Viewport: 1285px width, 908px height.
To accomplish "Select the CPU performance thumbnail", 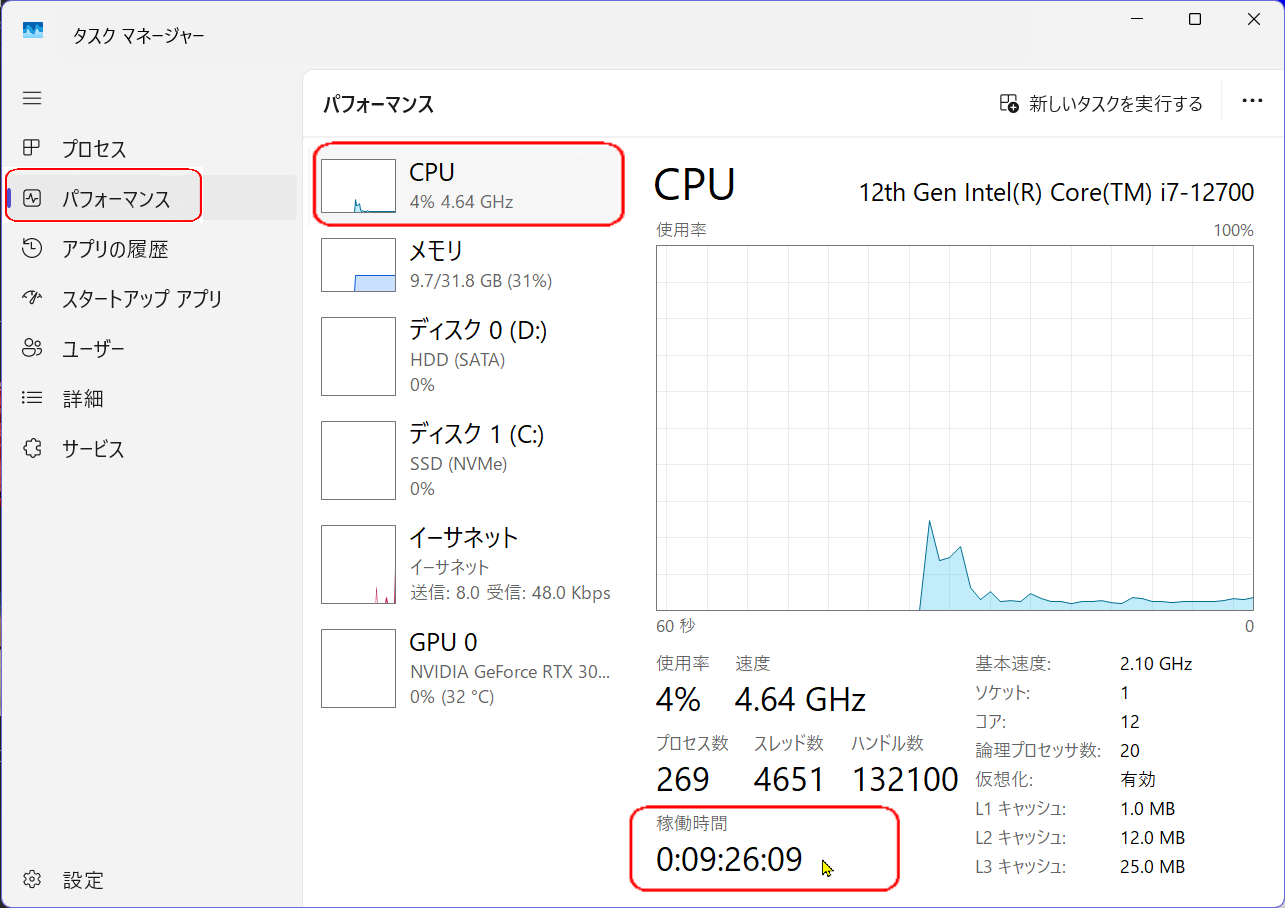I will tap(358, 186).
